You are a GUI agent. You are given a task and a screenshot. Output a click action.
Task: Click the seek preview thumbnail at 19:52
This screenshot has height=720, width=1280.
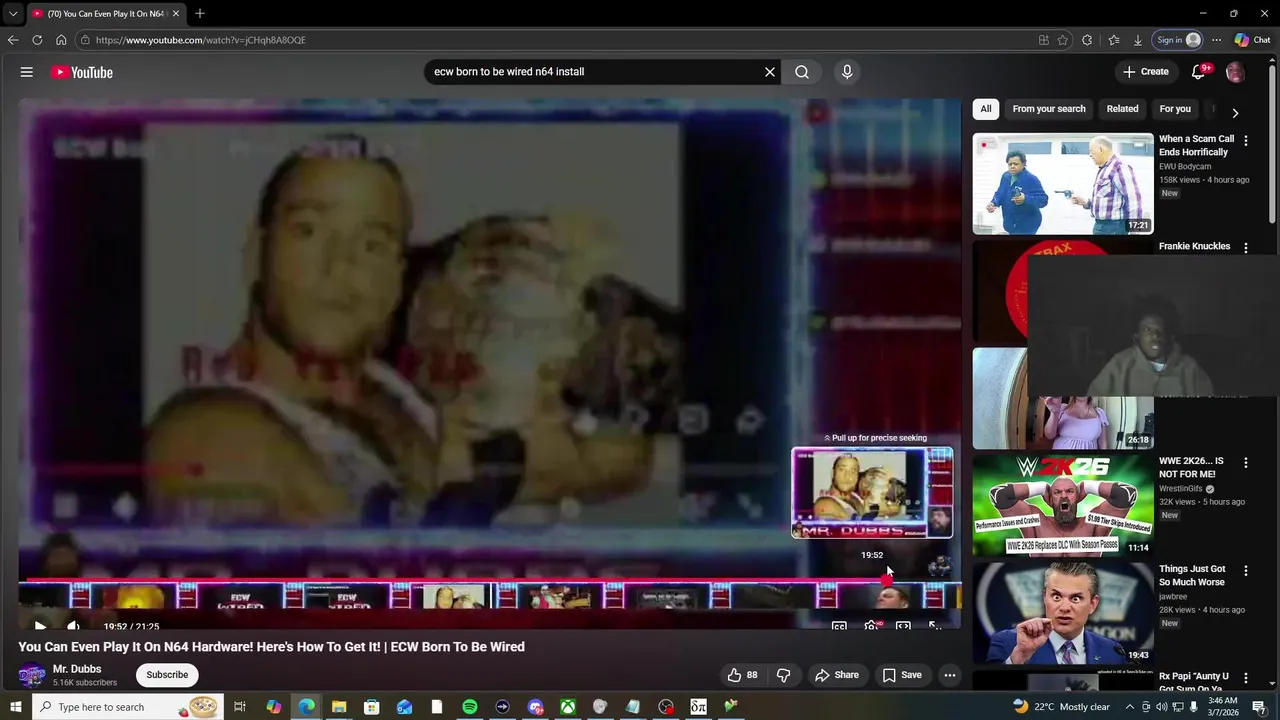(x=872, y=493)
